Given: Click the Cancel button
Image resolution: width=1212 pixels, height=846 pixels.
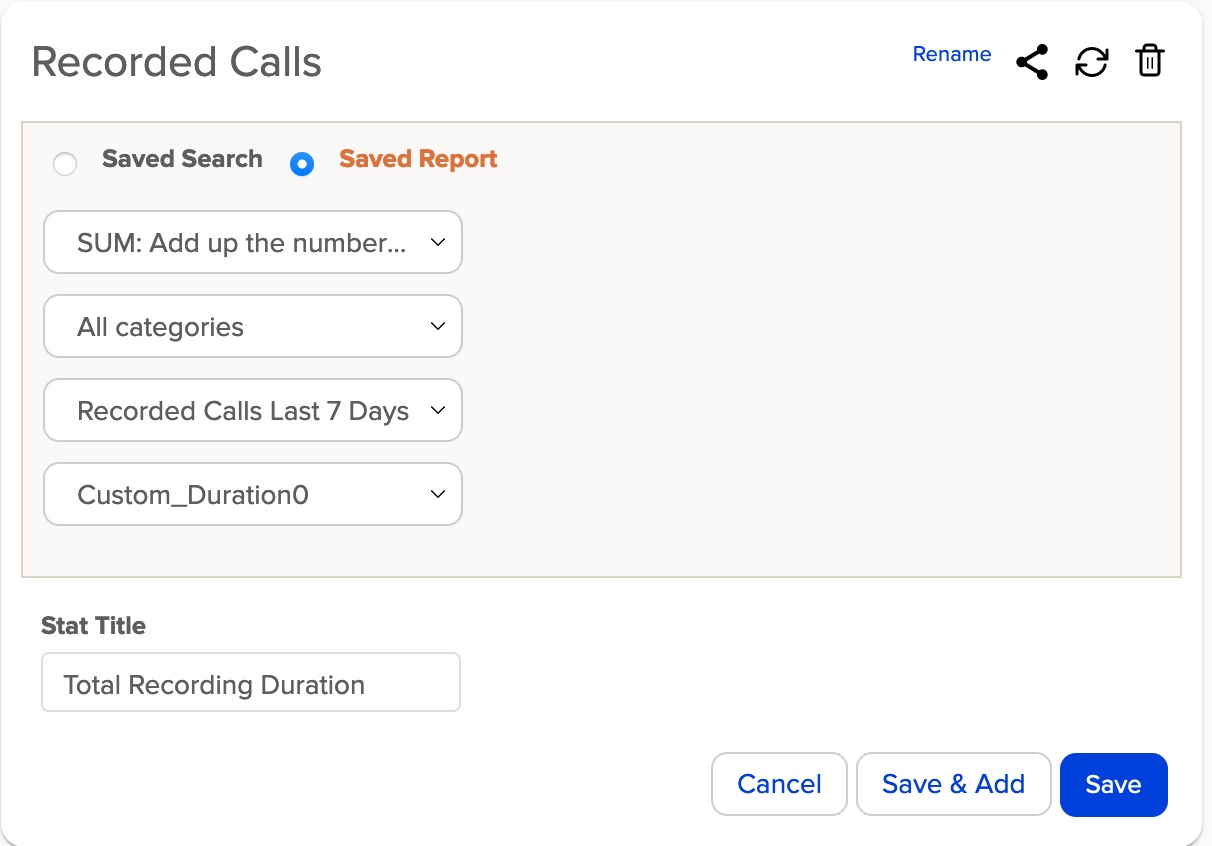Looking at the screenshot, I should point(779,784).
